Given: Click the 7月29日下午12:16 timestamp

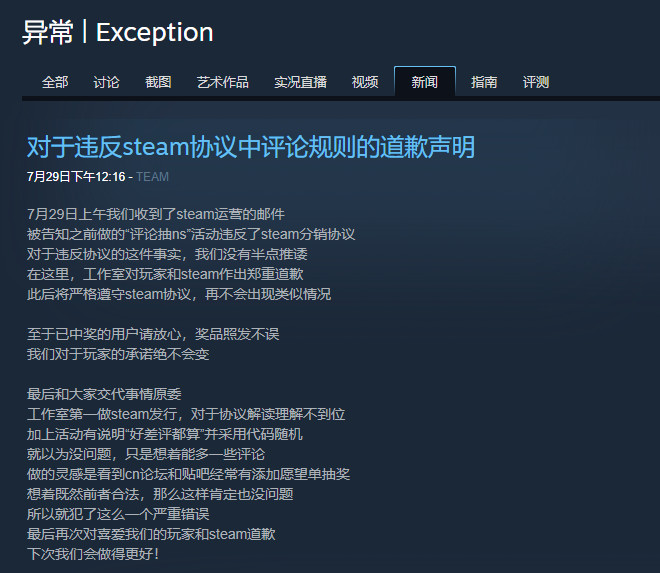Looking at the screenshot, I should coord(76,177).
